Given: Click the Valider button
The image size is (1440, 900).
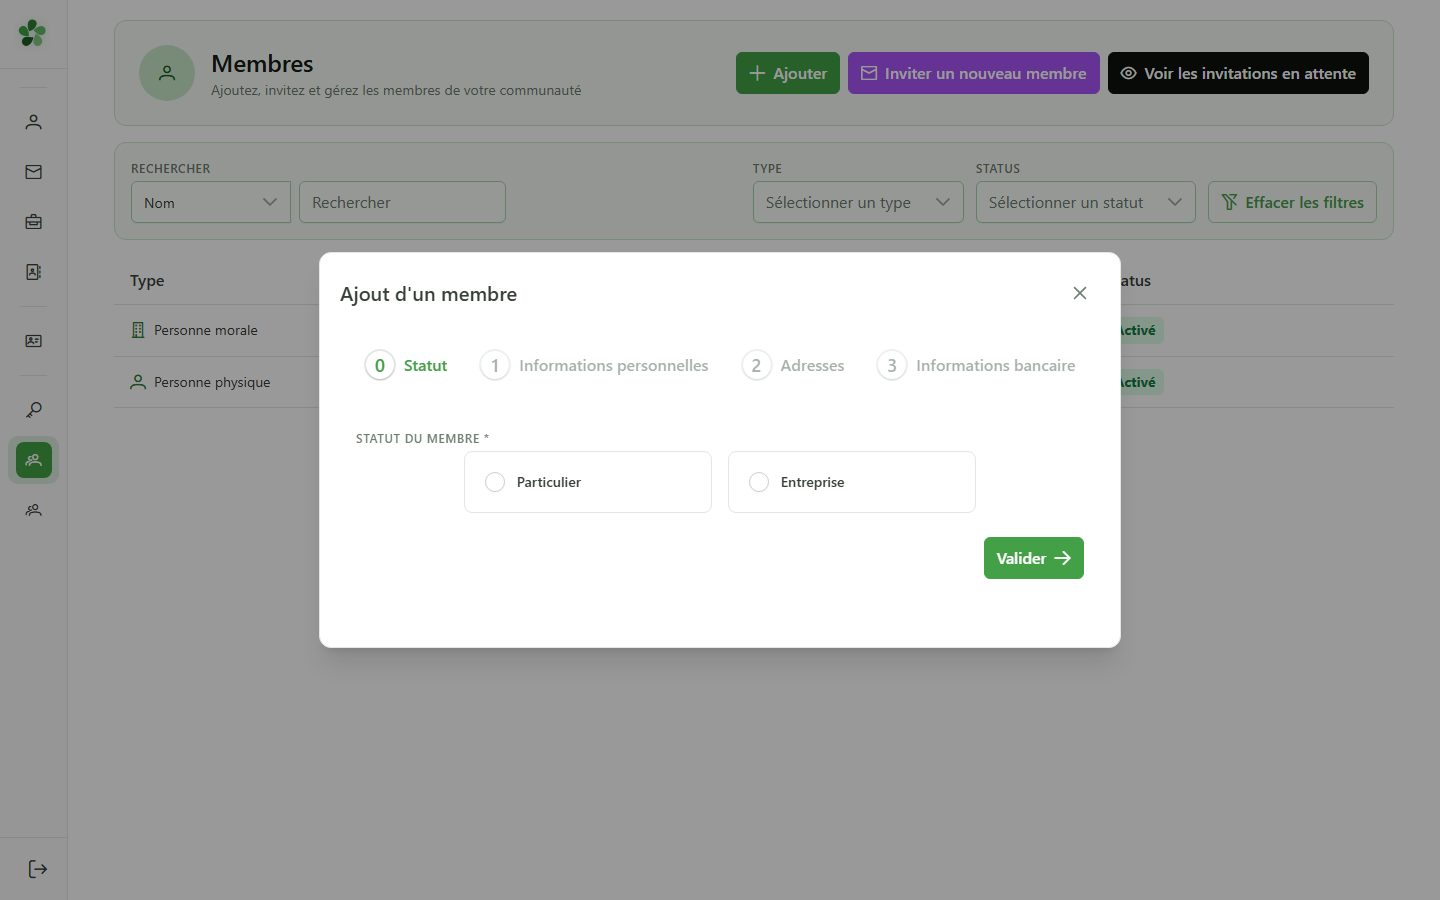Looking at the screenshot, I should tap(1034, 558).
